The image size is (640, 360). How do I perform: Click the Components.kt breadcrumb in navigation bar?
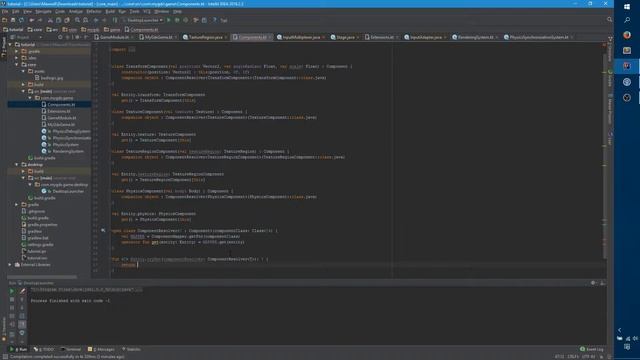point(141,29)
